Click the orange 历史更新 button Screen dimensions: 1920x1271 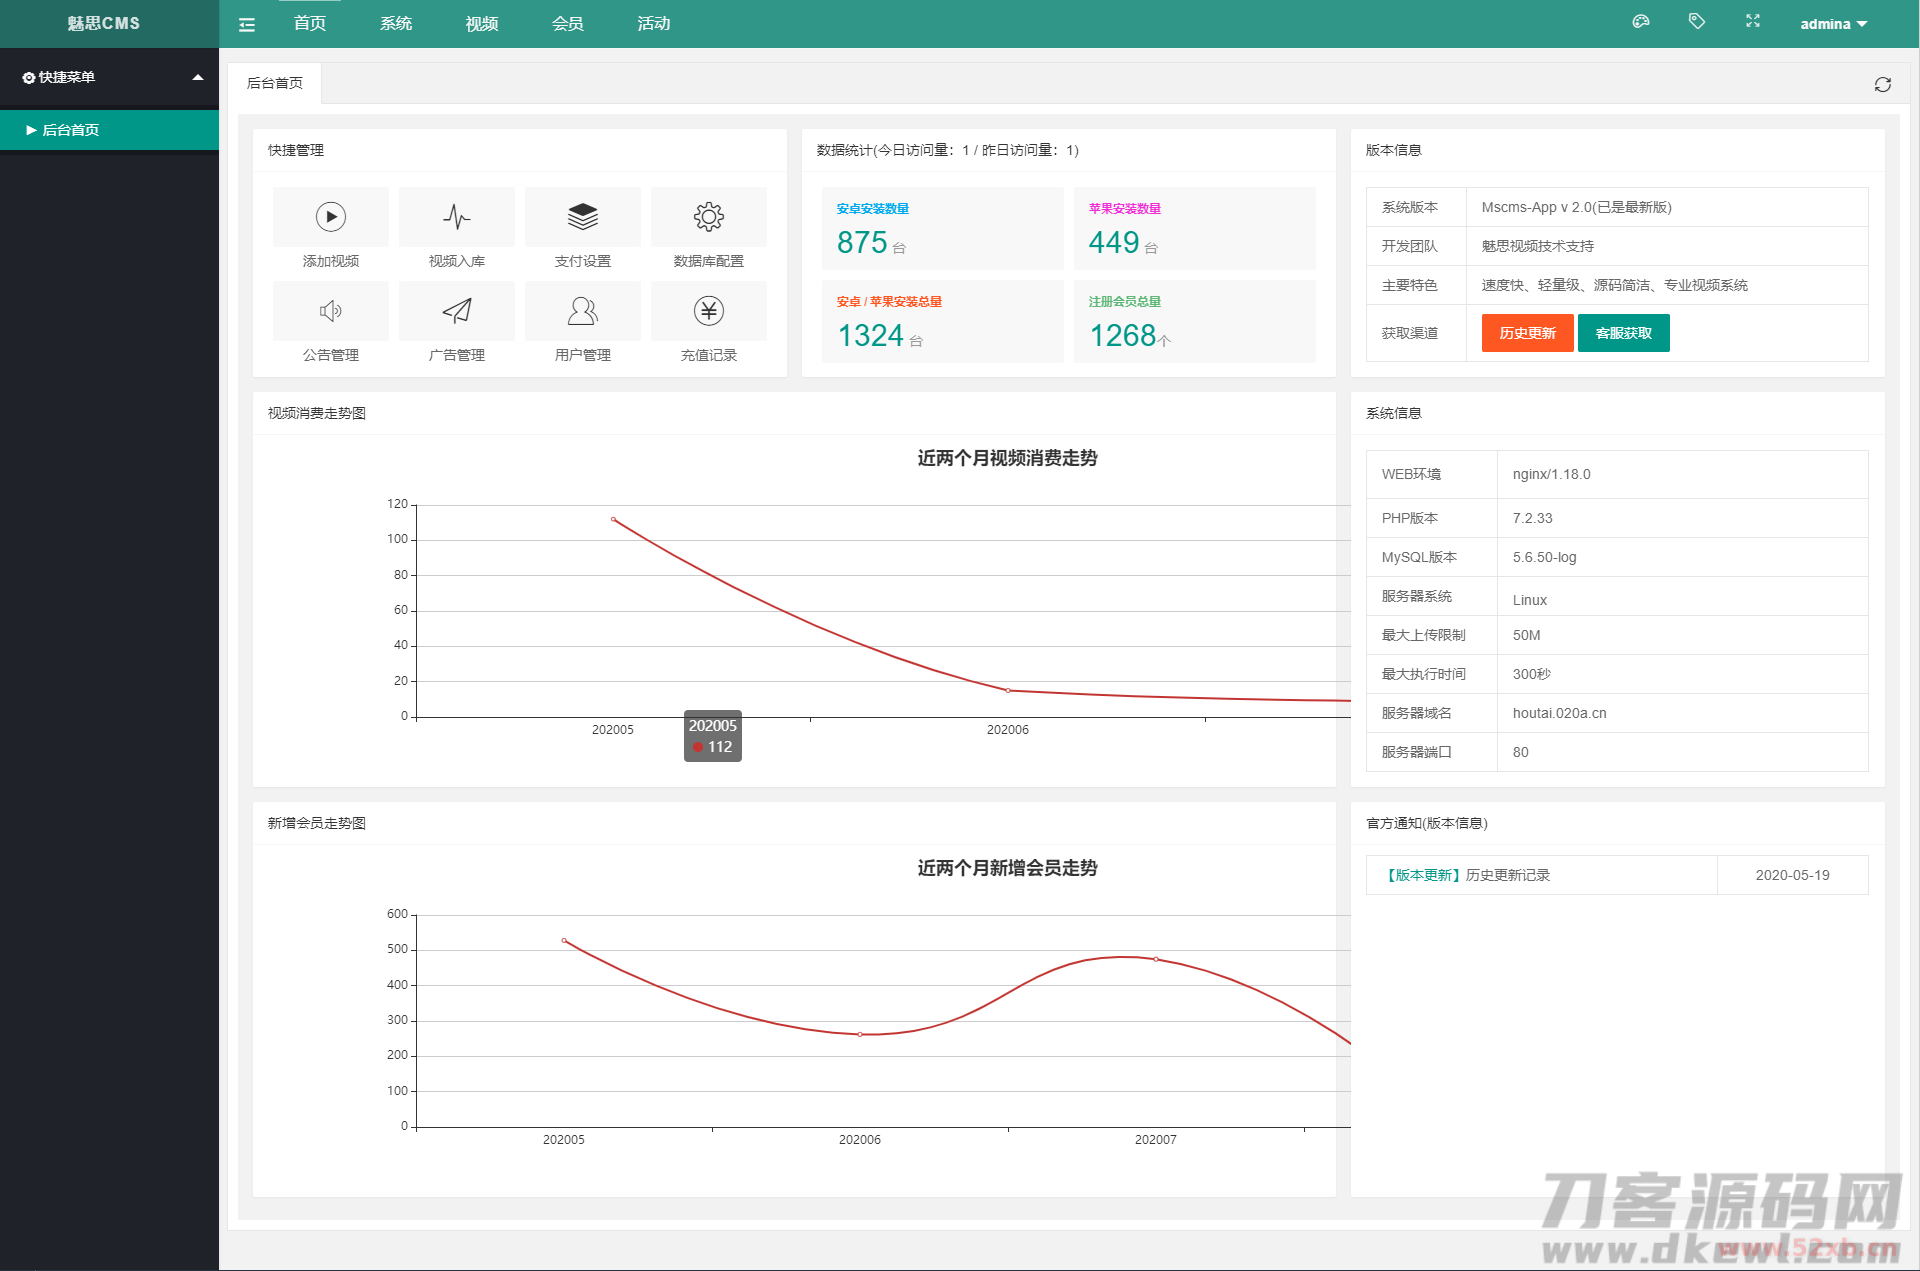click(x=1527, y=333)
